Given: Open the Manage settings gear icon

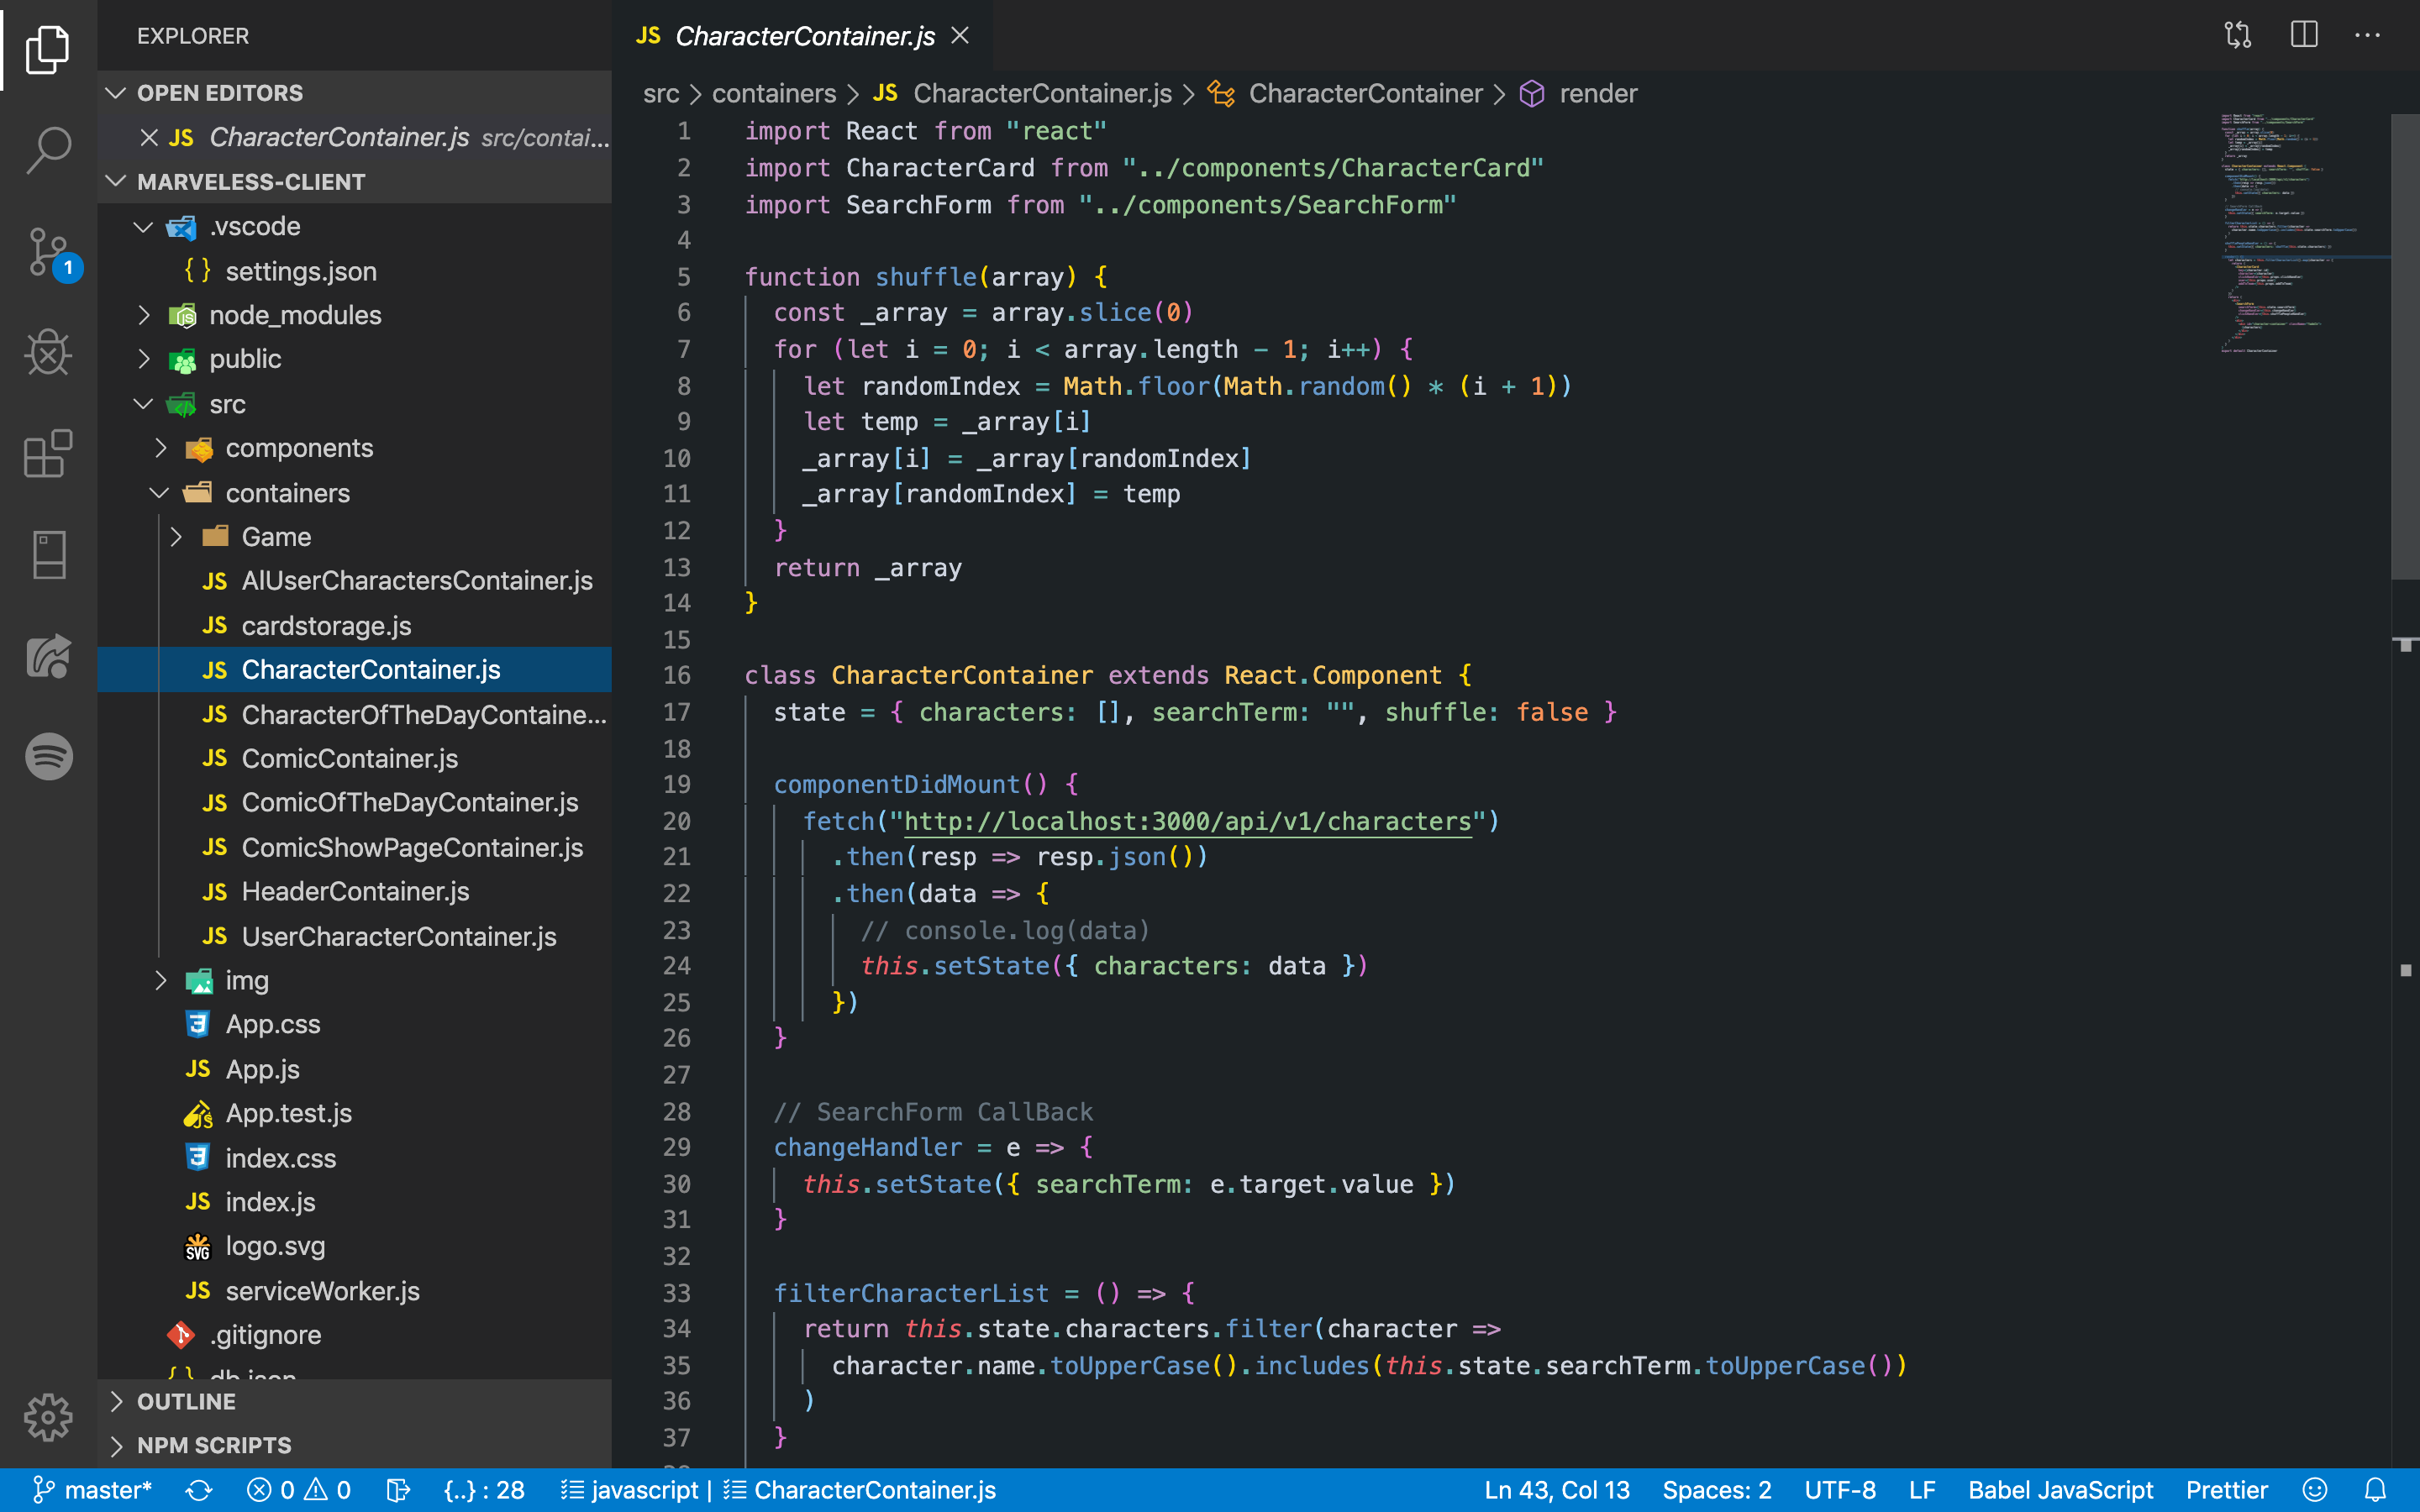Looking at the screenshot, I should (48, 1417).
